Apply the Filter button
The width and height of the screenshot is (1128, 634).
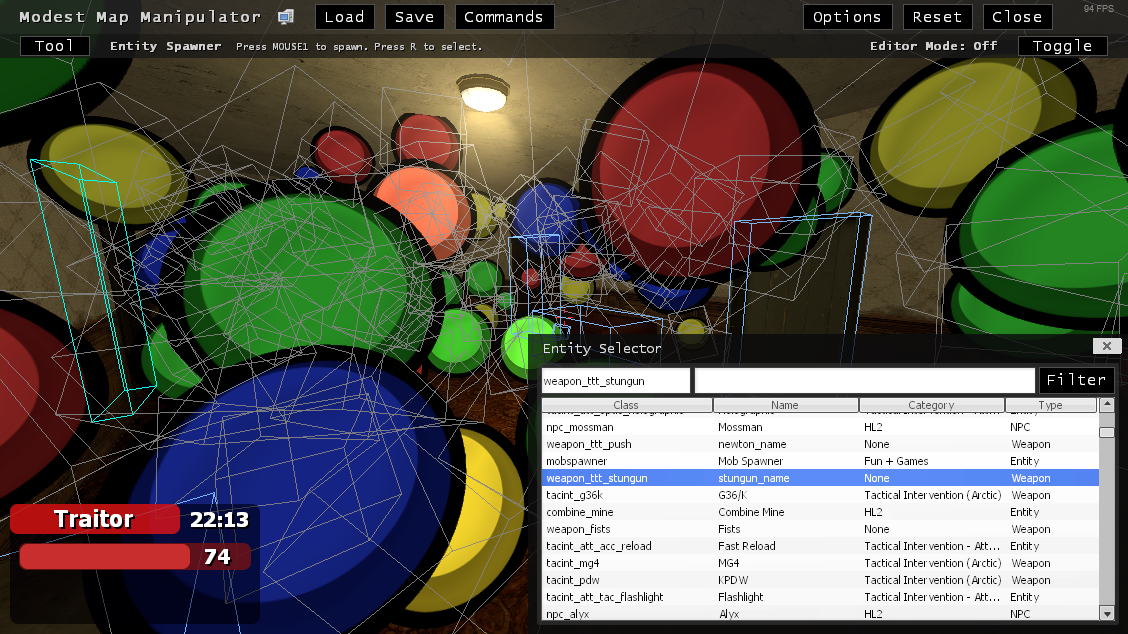[x=1076, y=380]
